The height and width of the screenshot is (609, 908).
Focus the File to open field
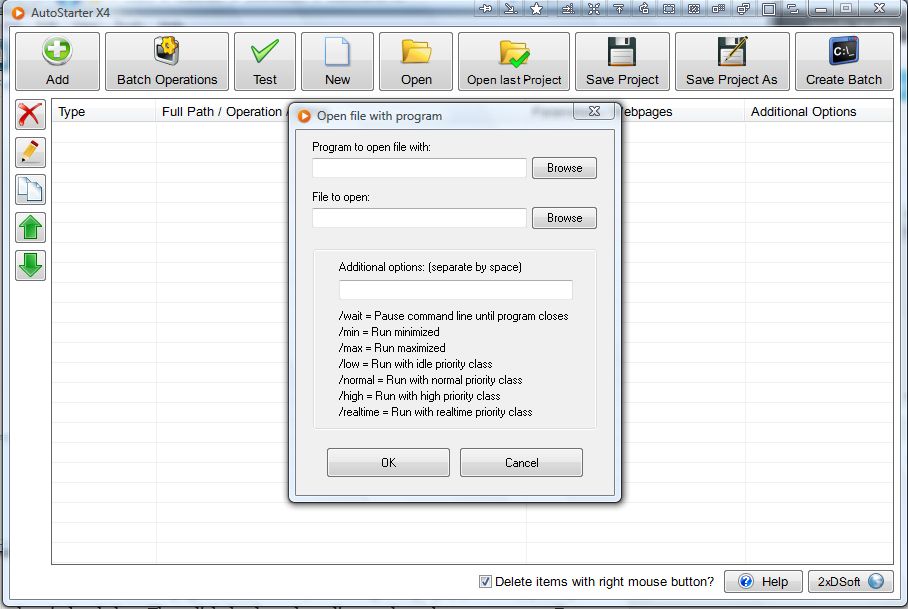(419, 218)
